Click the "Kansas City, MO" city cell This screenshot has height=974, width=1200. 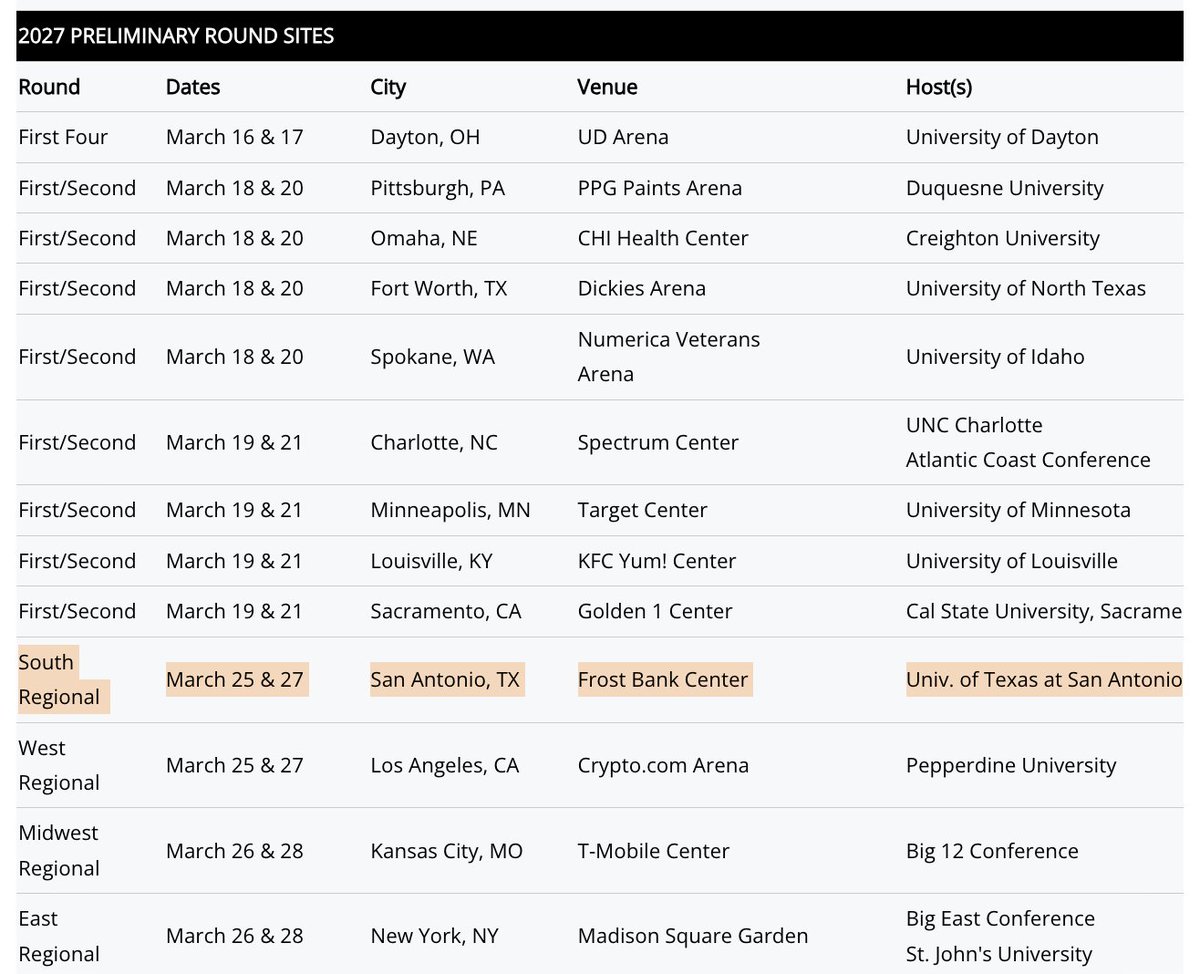coord(446,851)
